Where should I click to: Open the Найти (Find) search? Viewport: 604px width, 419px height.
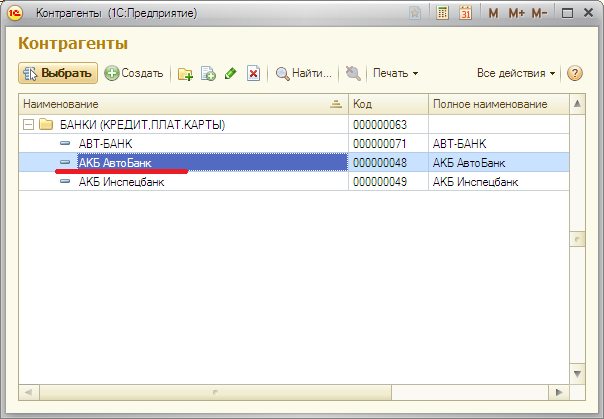click(304, 73)
